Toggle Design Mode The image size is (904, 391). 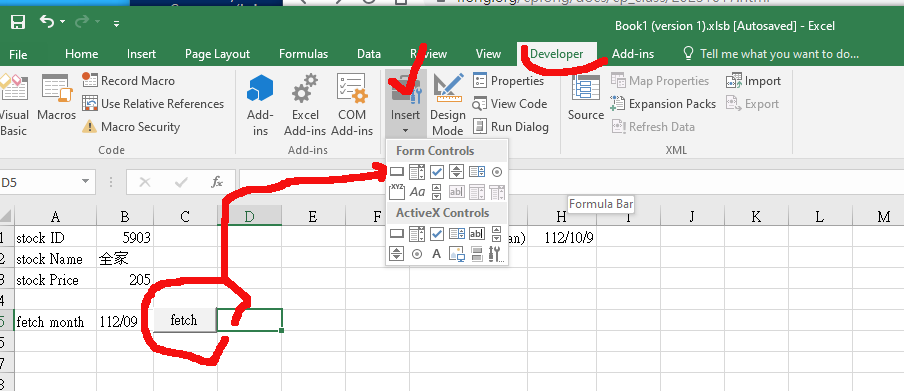pos(447,104)
